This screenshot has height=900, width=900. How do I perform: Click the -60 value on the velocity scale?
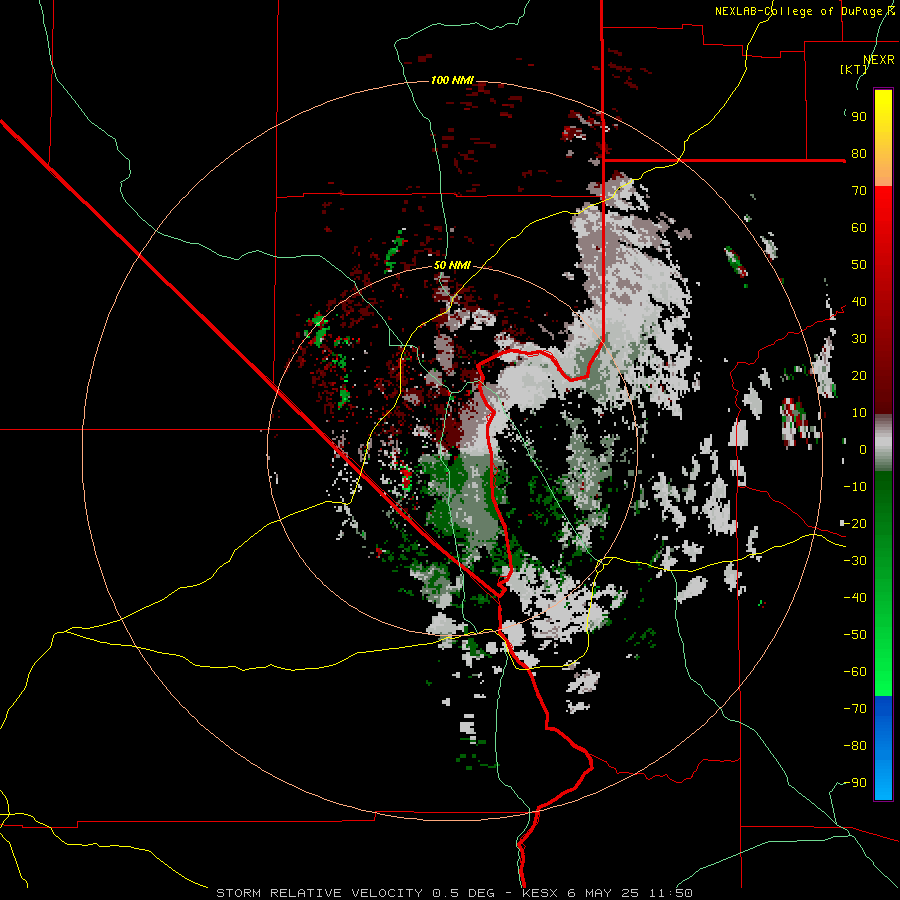click(x=855, y=672)
